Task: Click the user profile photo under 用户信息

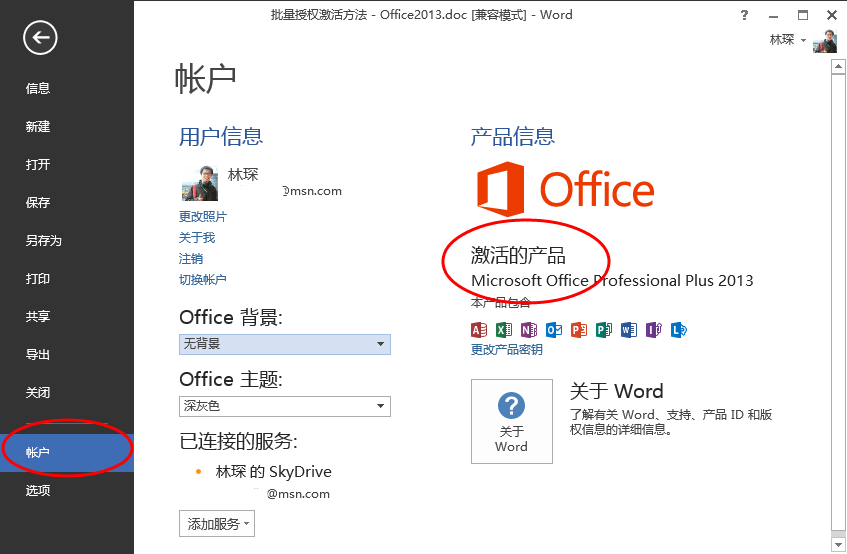Action: tap(200, 184)
